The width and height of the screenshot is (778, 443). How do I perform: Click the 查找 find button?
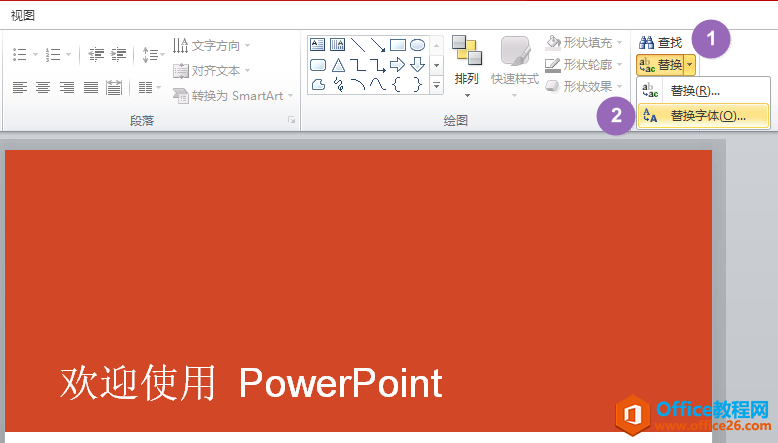660,43
